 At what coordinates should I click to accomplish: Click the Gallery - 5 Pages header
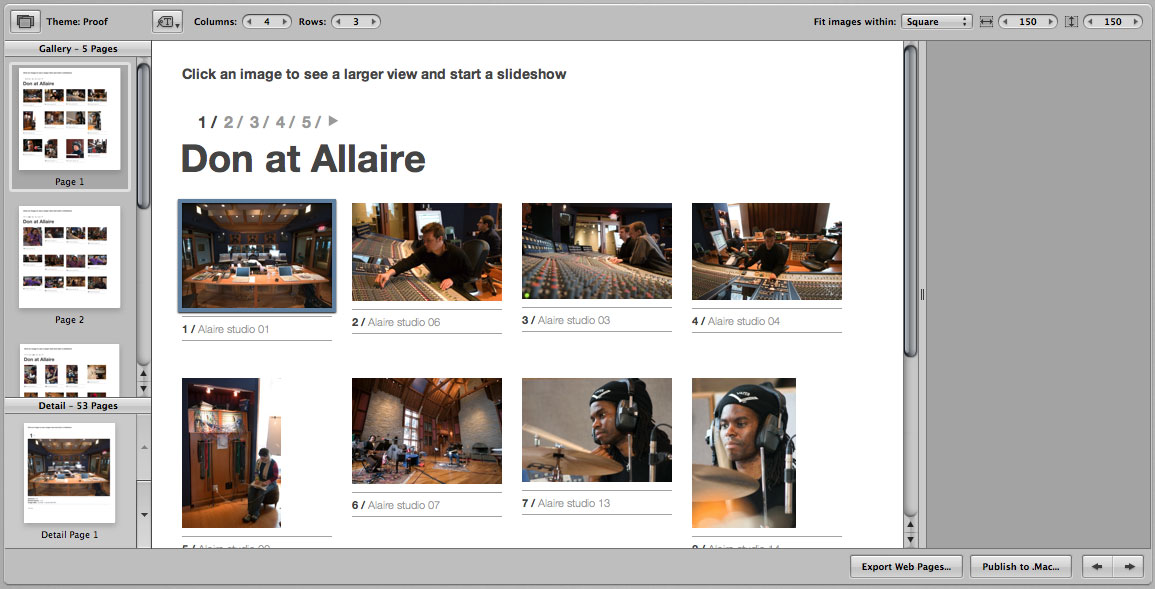click(x=78, y=49)
